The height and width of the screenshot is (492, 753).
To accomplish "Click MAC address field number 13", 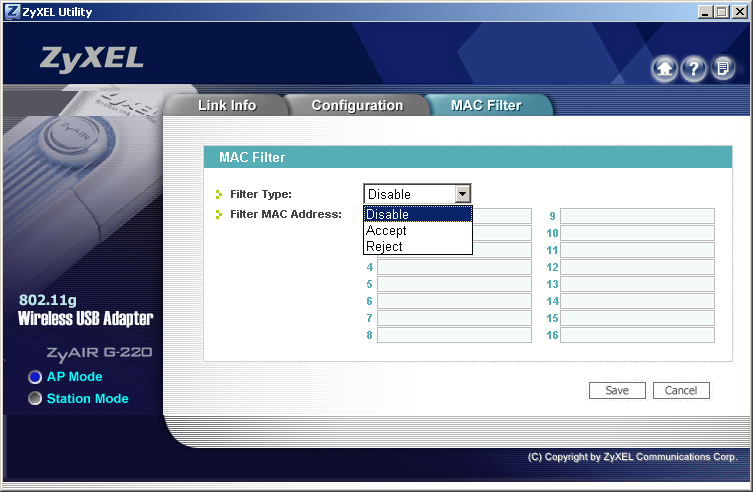I will point(637,284).
